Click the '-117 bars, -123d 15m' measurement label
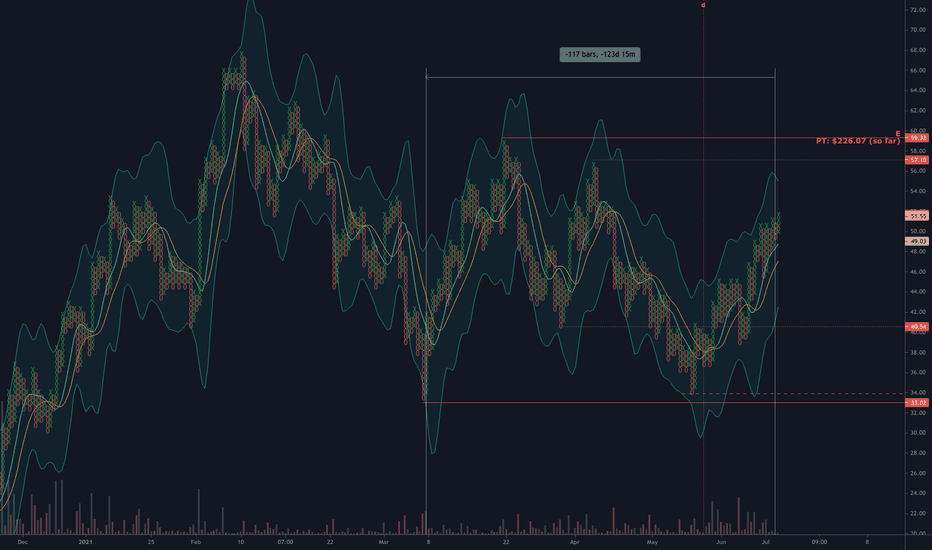Screen dimensions: 932x550 point(600,55)
